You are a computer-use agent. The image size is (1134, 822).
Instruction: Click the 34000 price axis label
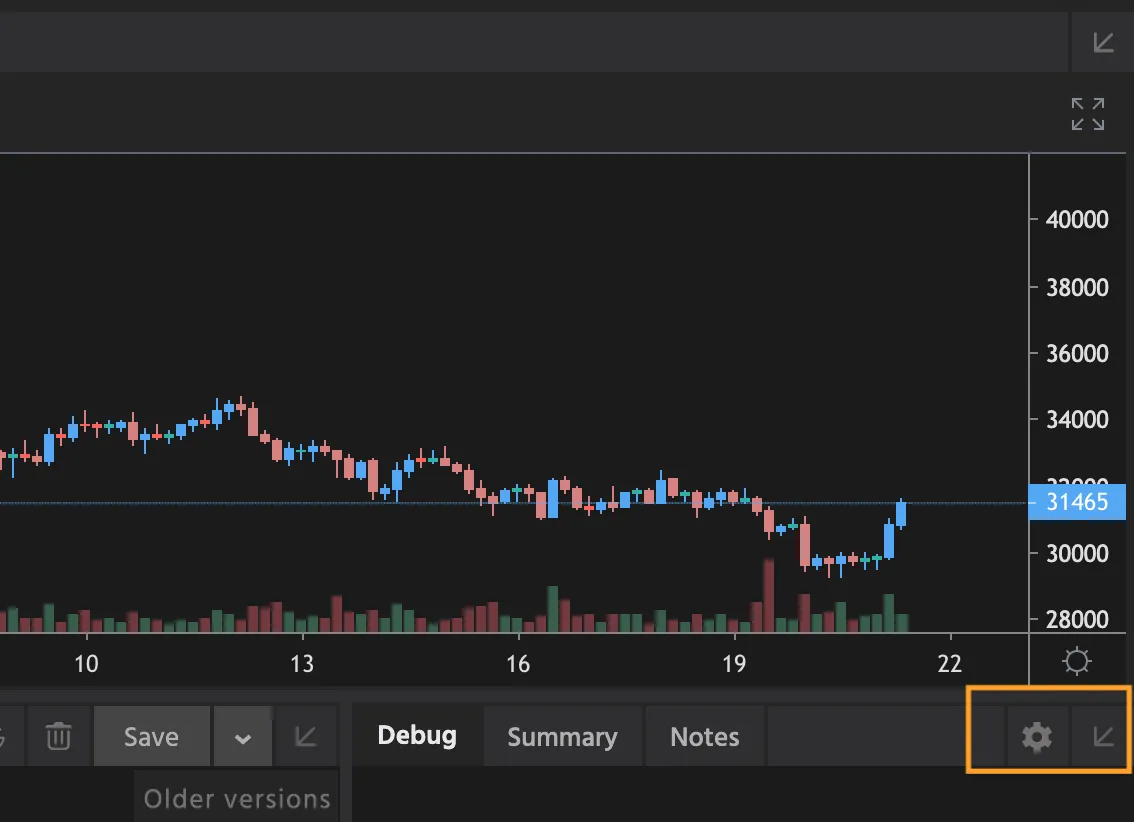point(1077,419)
